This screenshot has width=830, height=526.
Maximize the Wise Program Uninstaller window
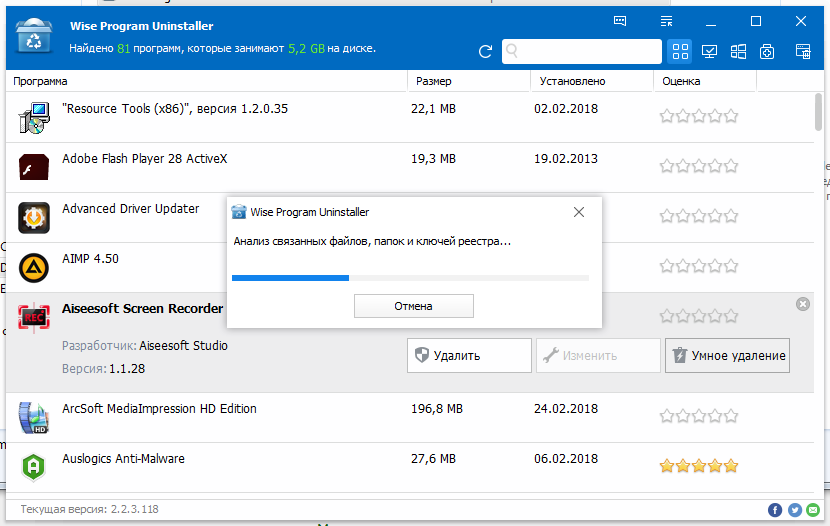point(756,21)
